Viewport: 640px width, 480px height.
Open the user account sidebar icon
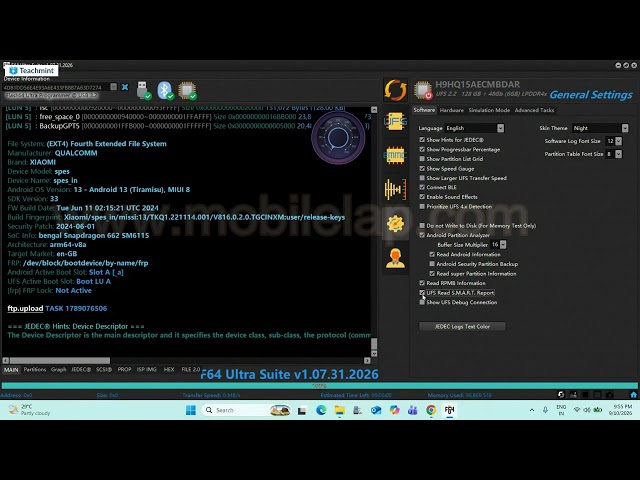coord(395,258)
